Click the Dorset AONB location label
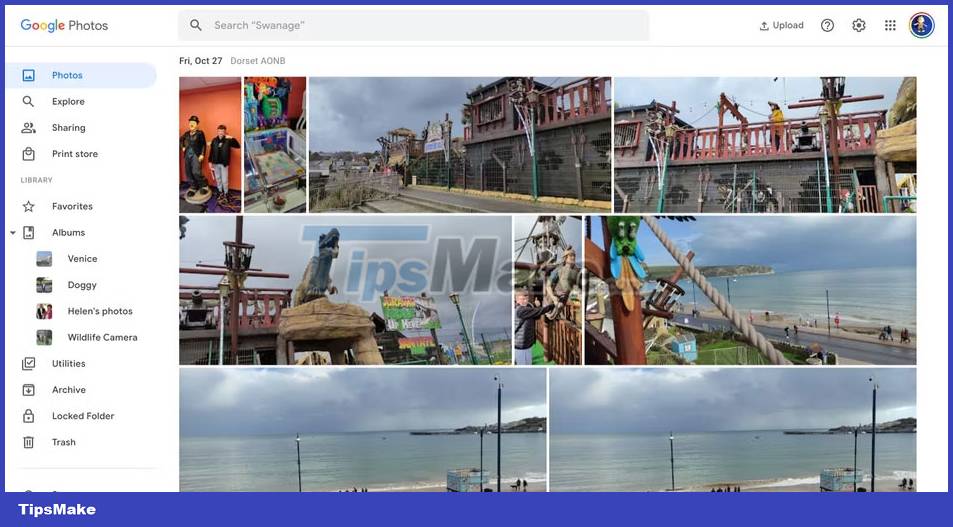 (258, 61)
